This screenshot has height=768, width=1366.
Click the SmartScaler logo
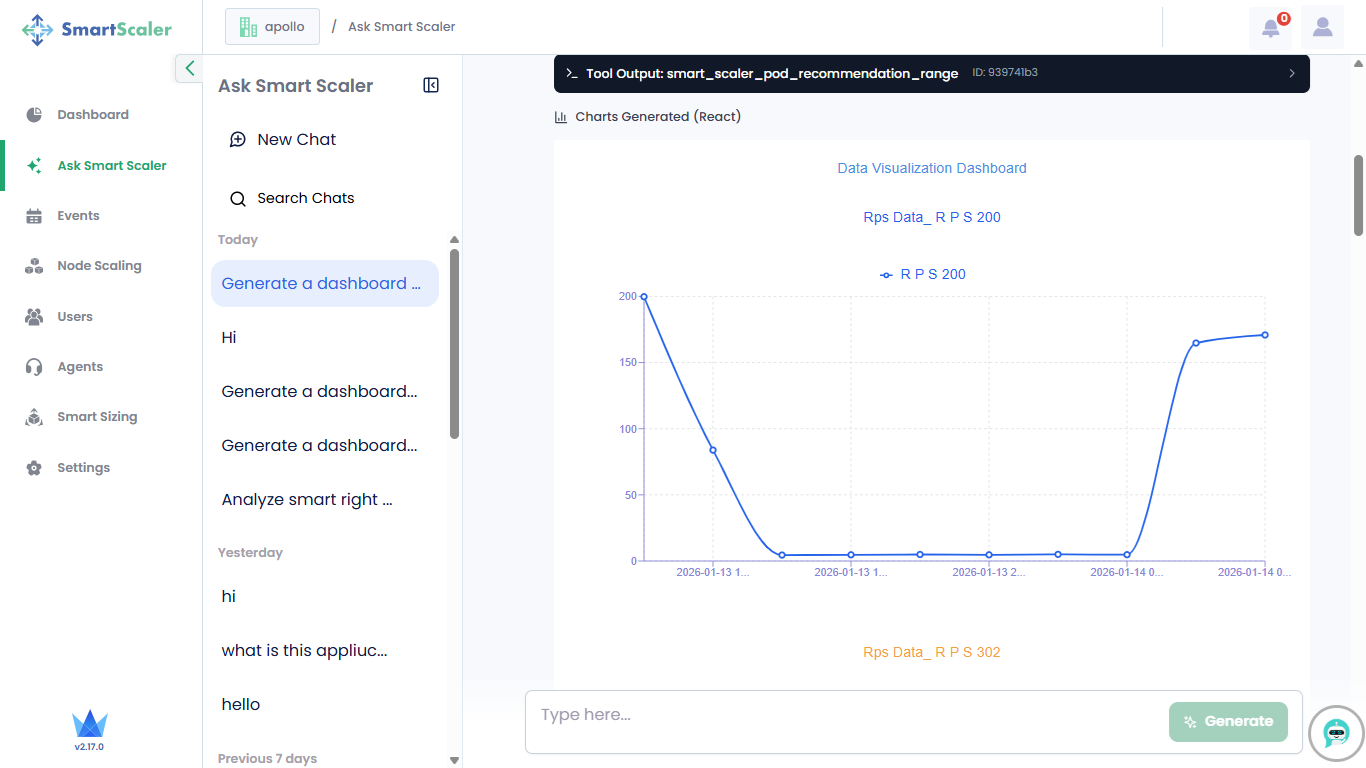97,29
